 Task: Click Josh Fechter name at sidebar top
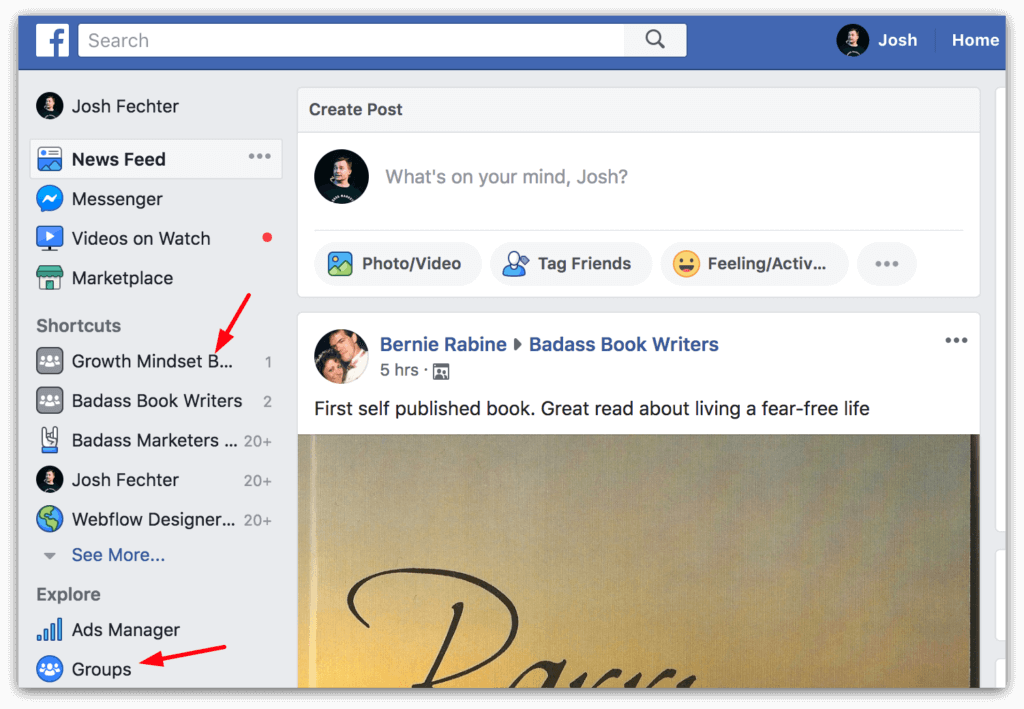pos(125,106)
